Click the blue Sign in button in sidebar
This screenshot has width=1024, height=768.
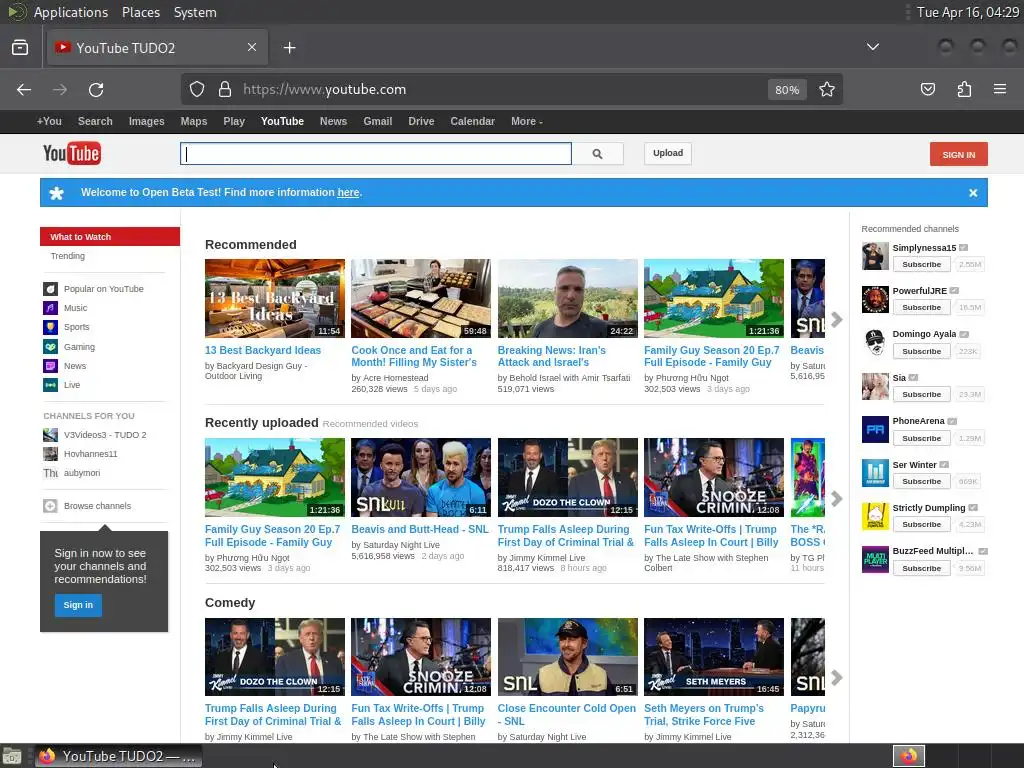click(78, 605)
